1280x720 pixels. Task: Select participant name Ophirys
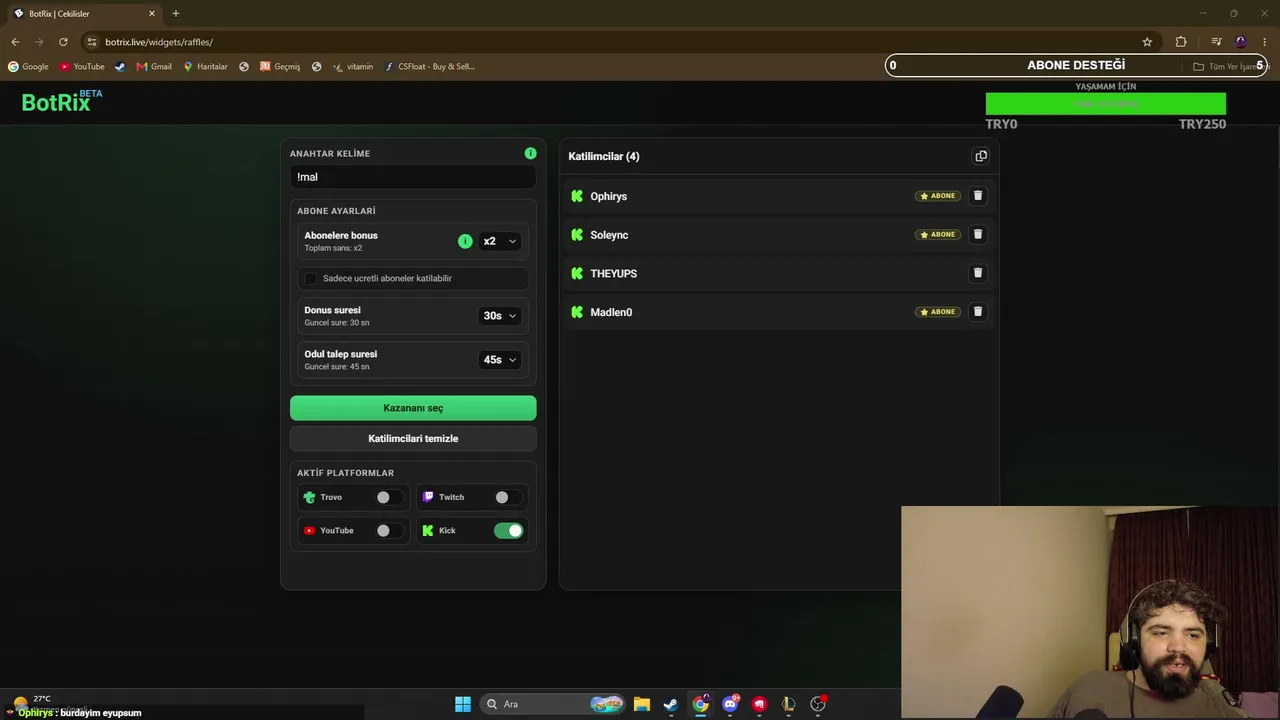click(x=609, y=196)
